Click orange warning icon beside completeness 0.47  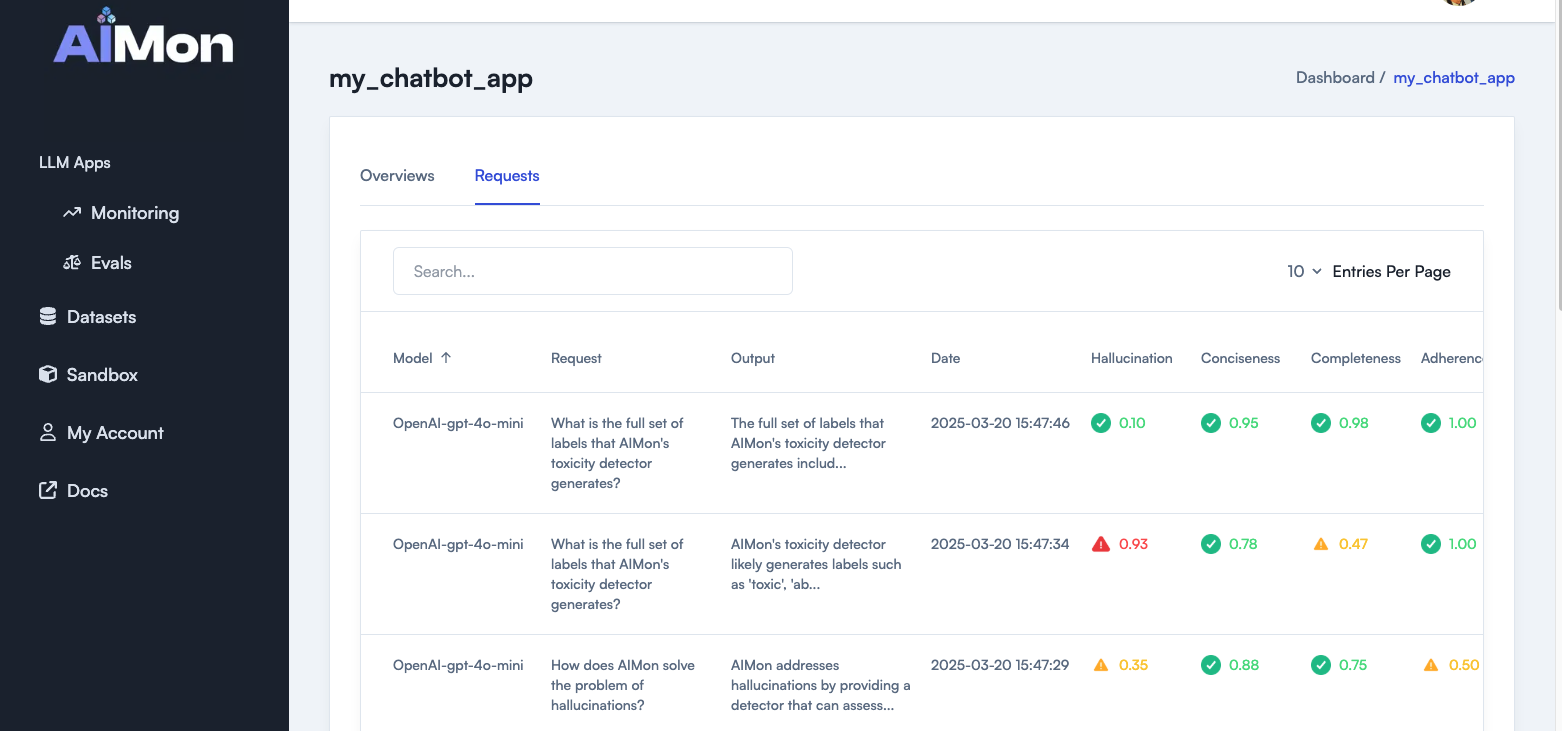click(1321, 544)
